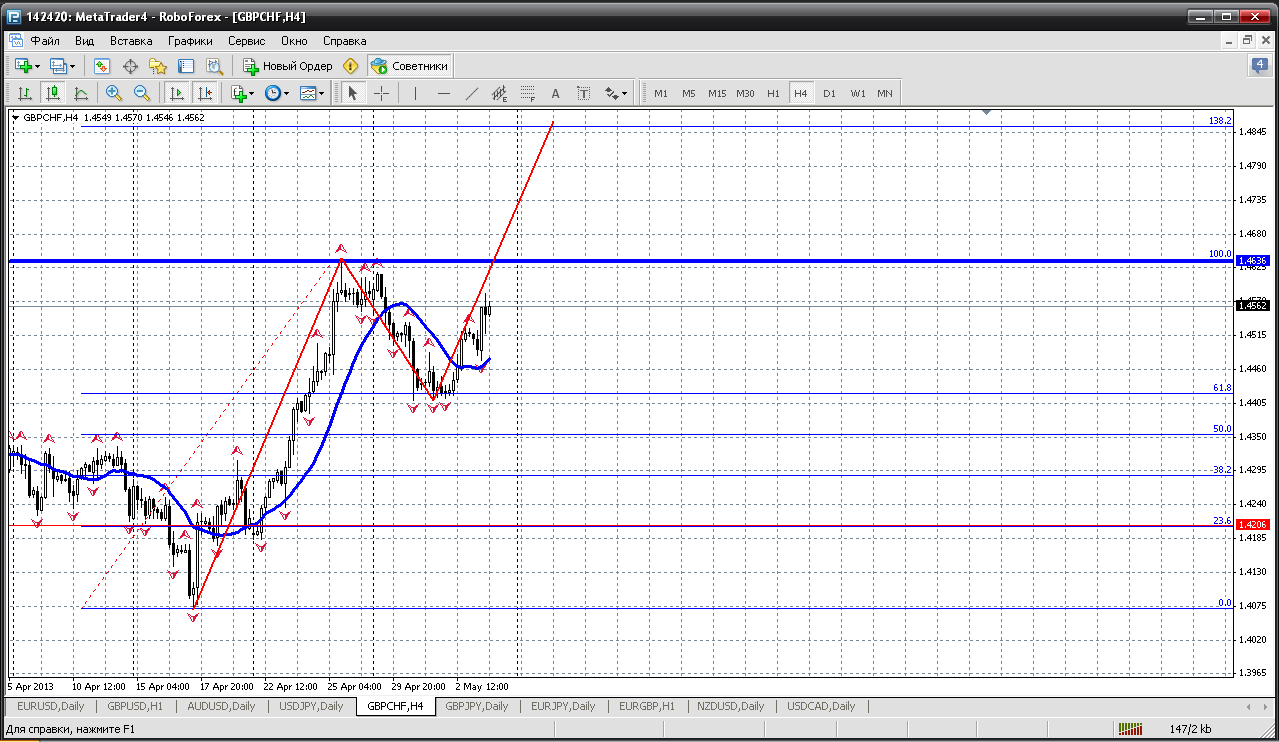Expand the periods dropdown arrow
1279x742 pixels.
click(286, 93)
